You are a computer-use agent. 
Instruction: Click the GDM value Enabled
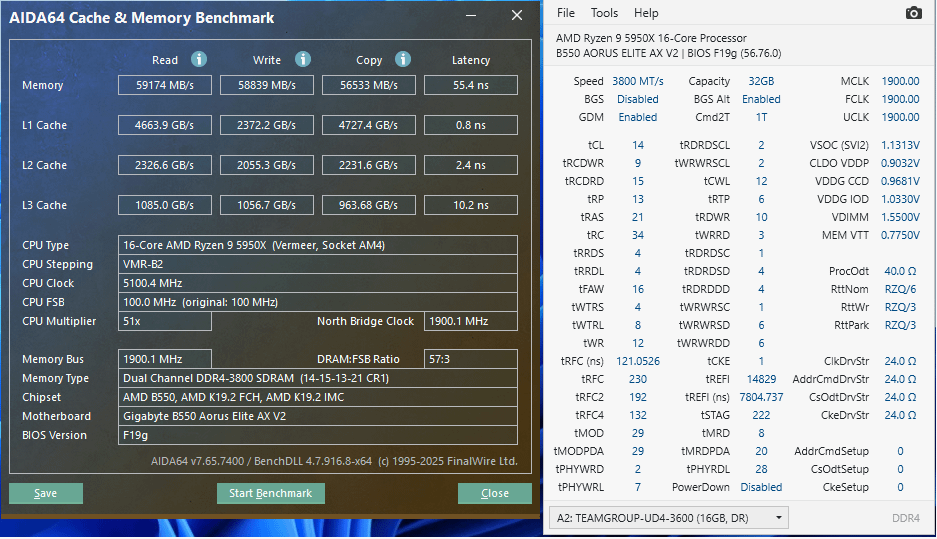click(x=638, y=117)
